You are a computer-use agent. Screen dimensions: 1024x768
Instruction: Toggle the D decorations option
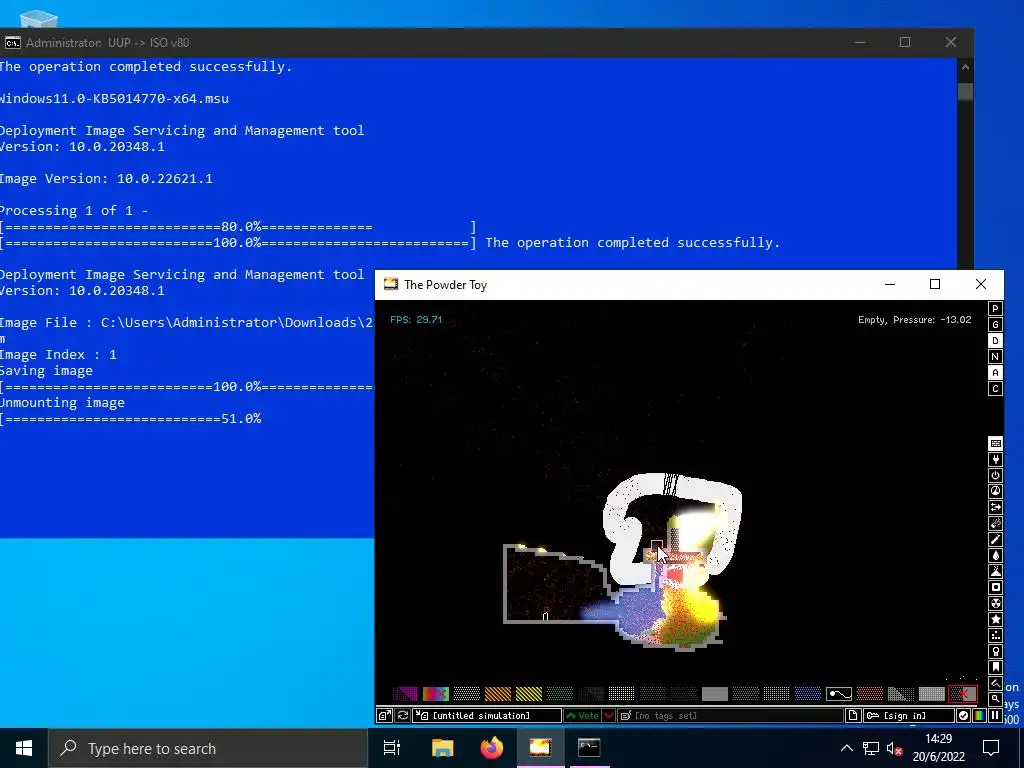[x=995, y=340]
